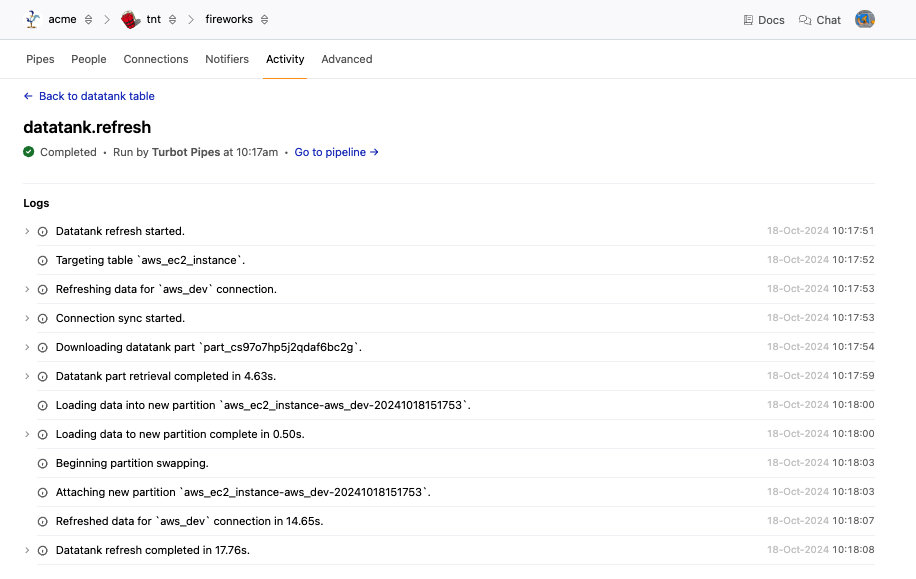Switch to the Pipes tab
The image size is (916, 579).
(x=40, y=59)
